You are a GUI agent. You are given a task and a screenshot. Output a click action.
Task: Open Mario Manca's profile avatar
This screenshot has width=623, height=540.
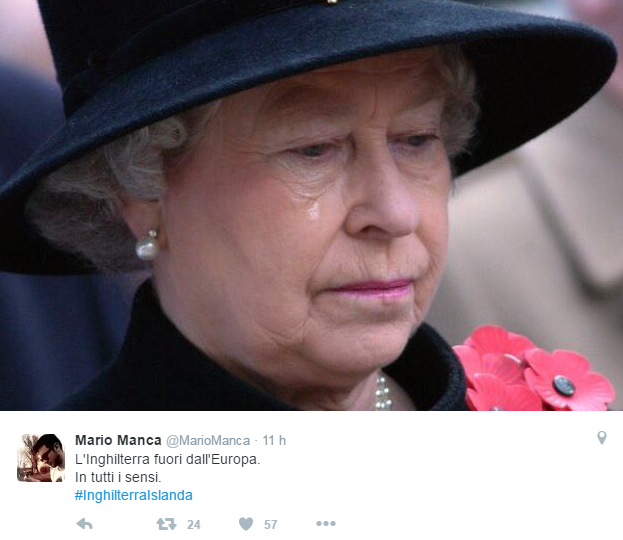(41, 458)
